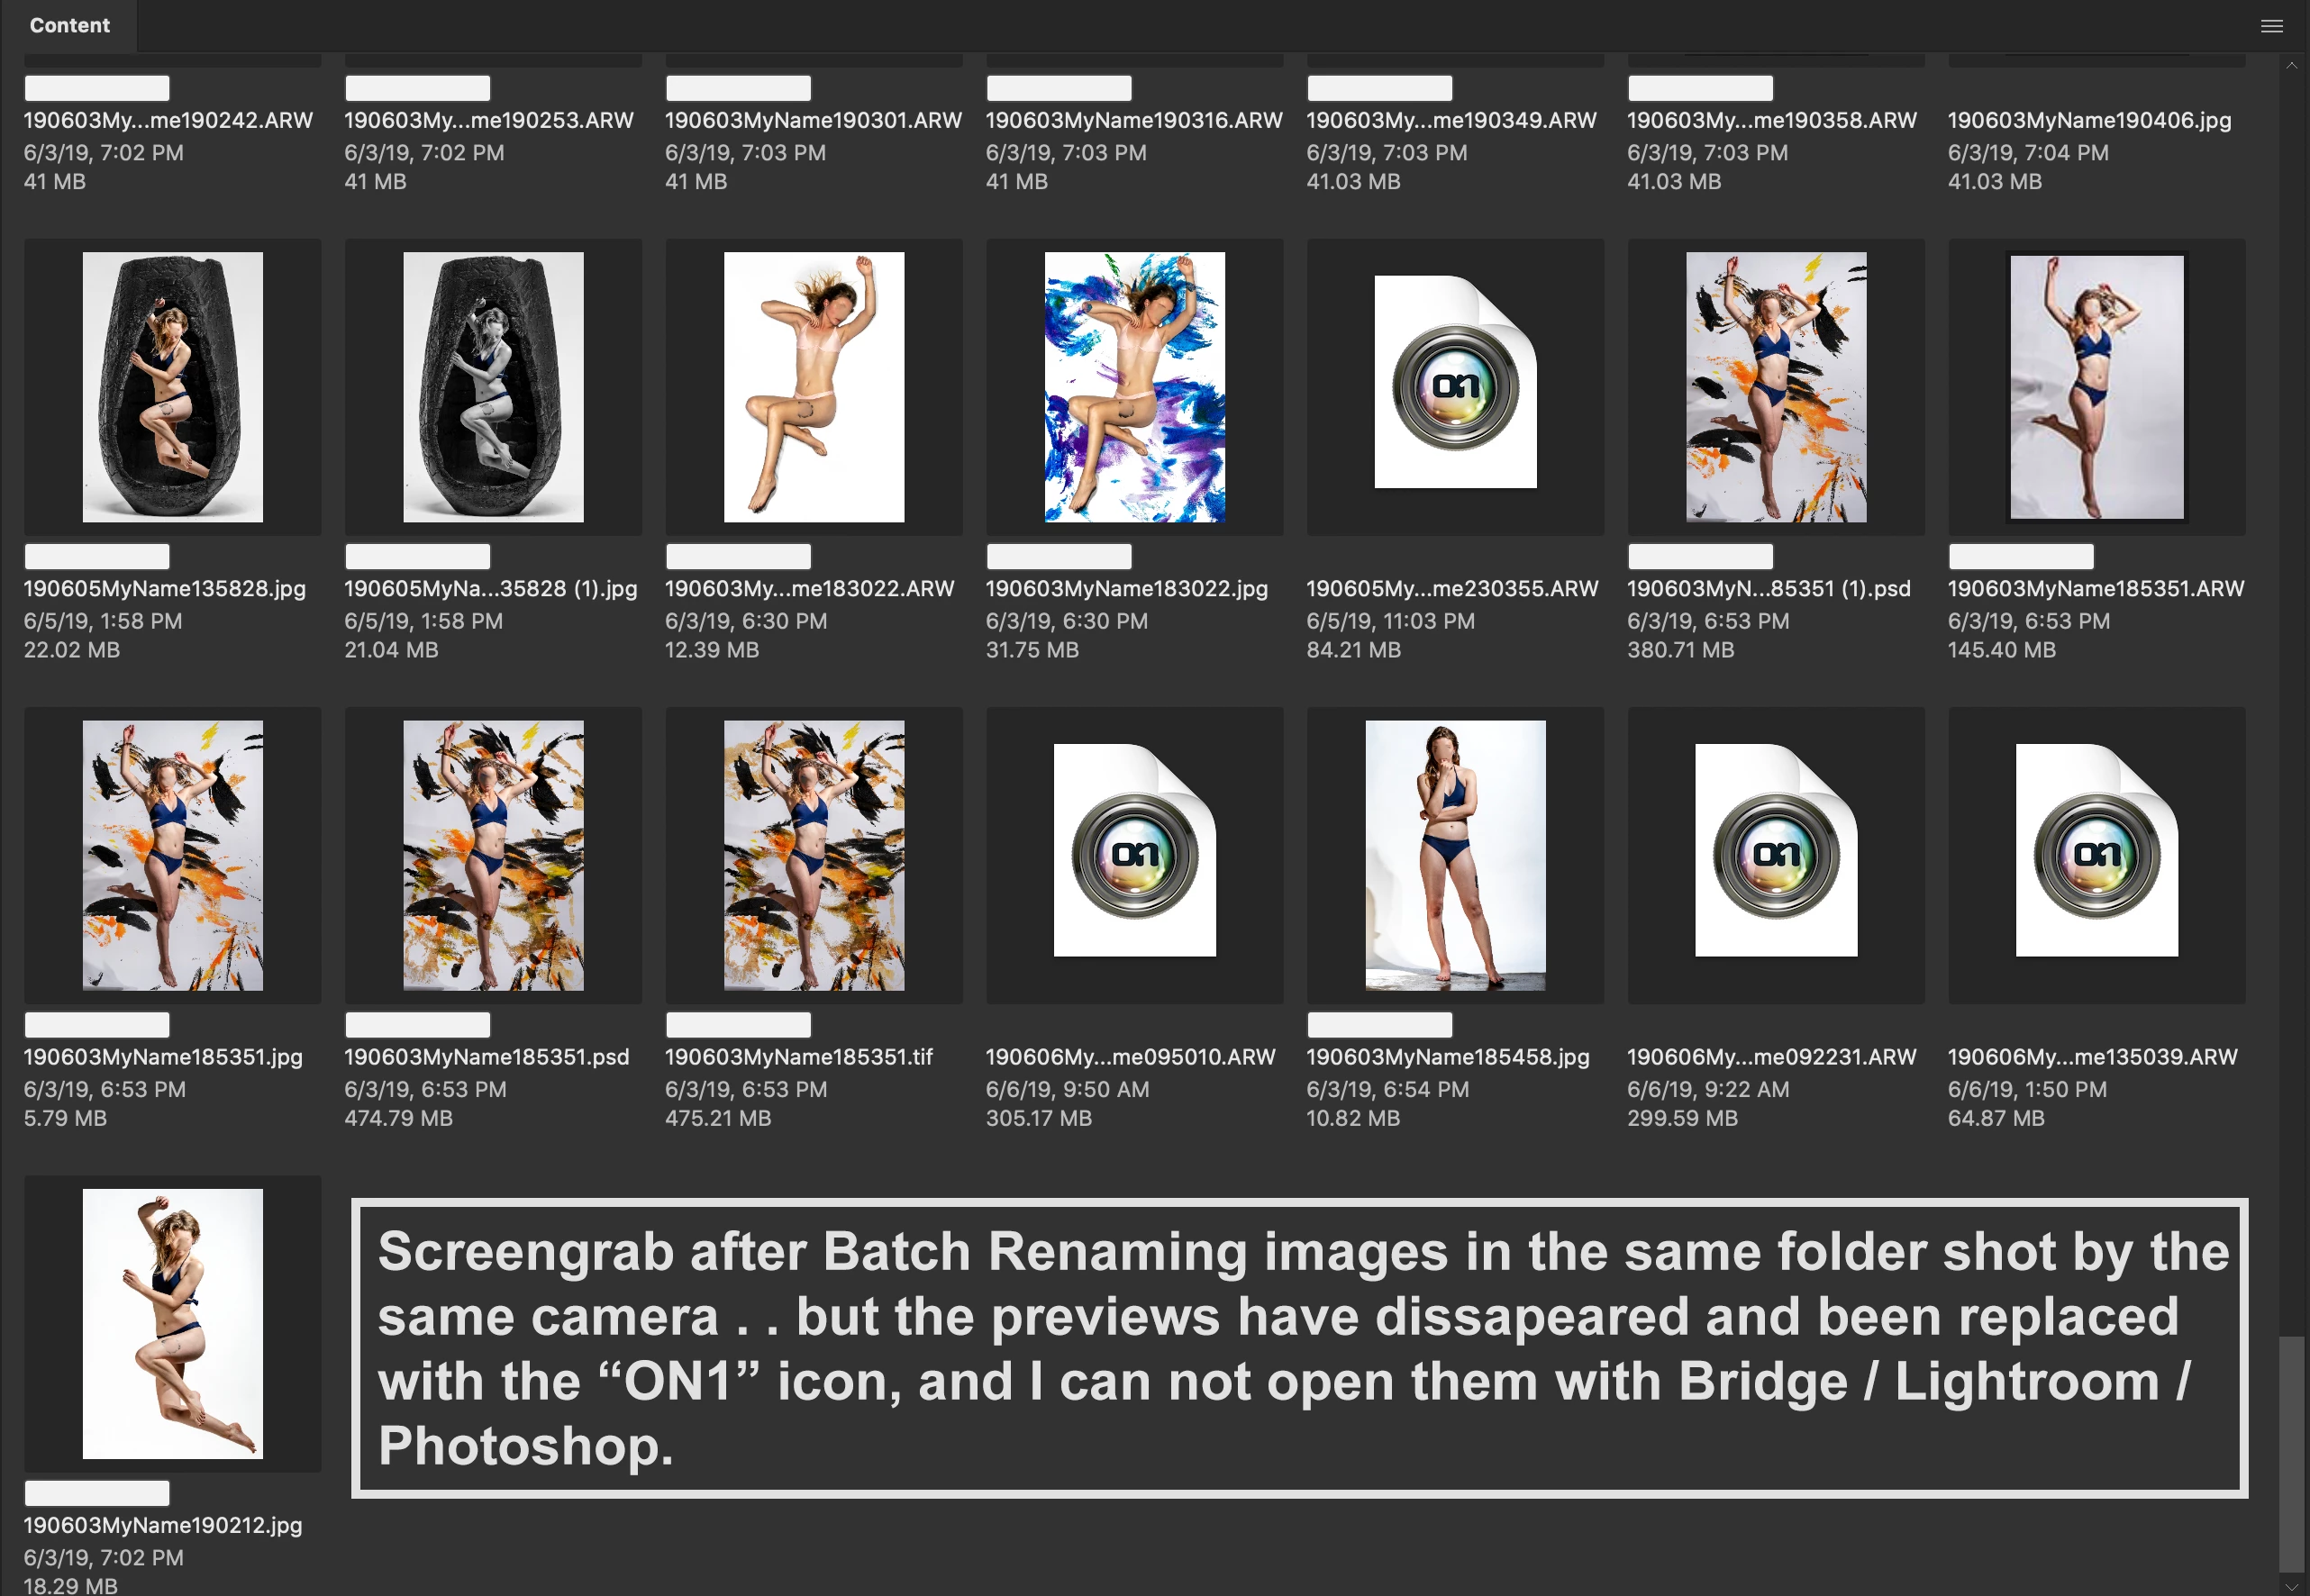Click the filename label 190603MyName185351.psd

click(x=487, y=1057)
